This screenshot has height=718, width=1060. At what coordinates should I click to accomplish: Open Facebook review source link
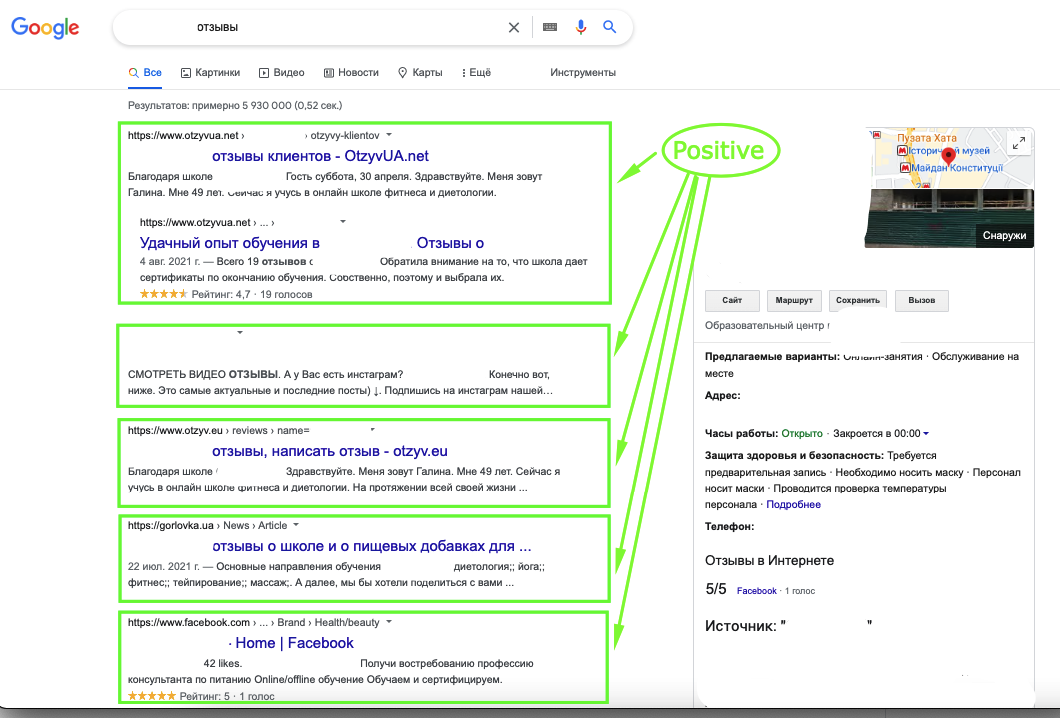tap(756, 591)
